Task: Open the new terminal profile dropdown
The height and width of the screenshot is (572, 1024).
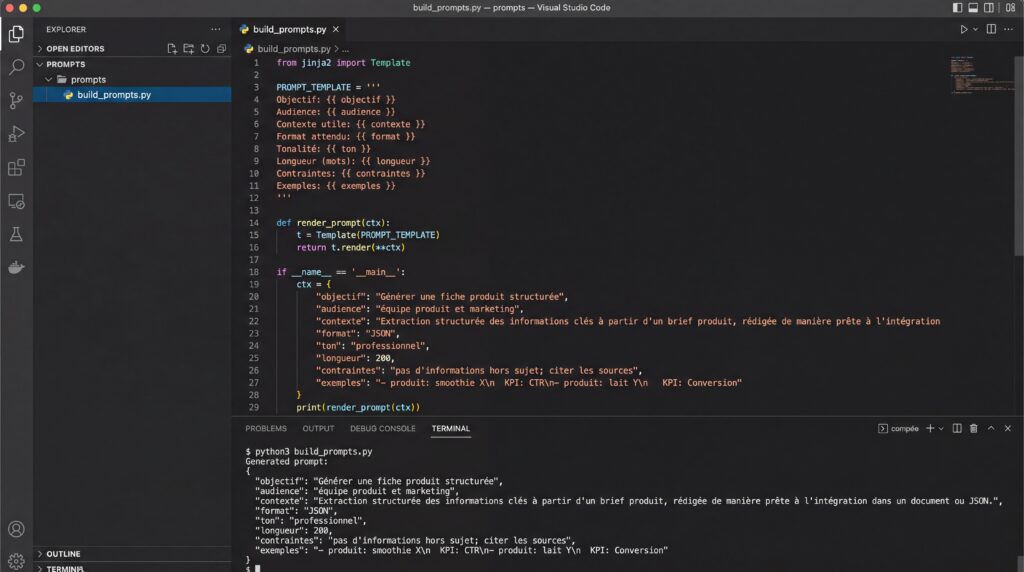Action: coord(941,428)
